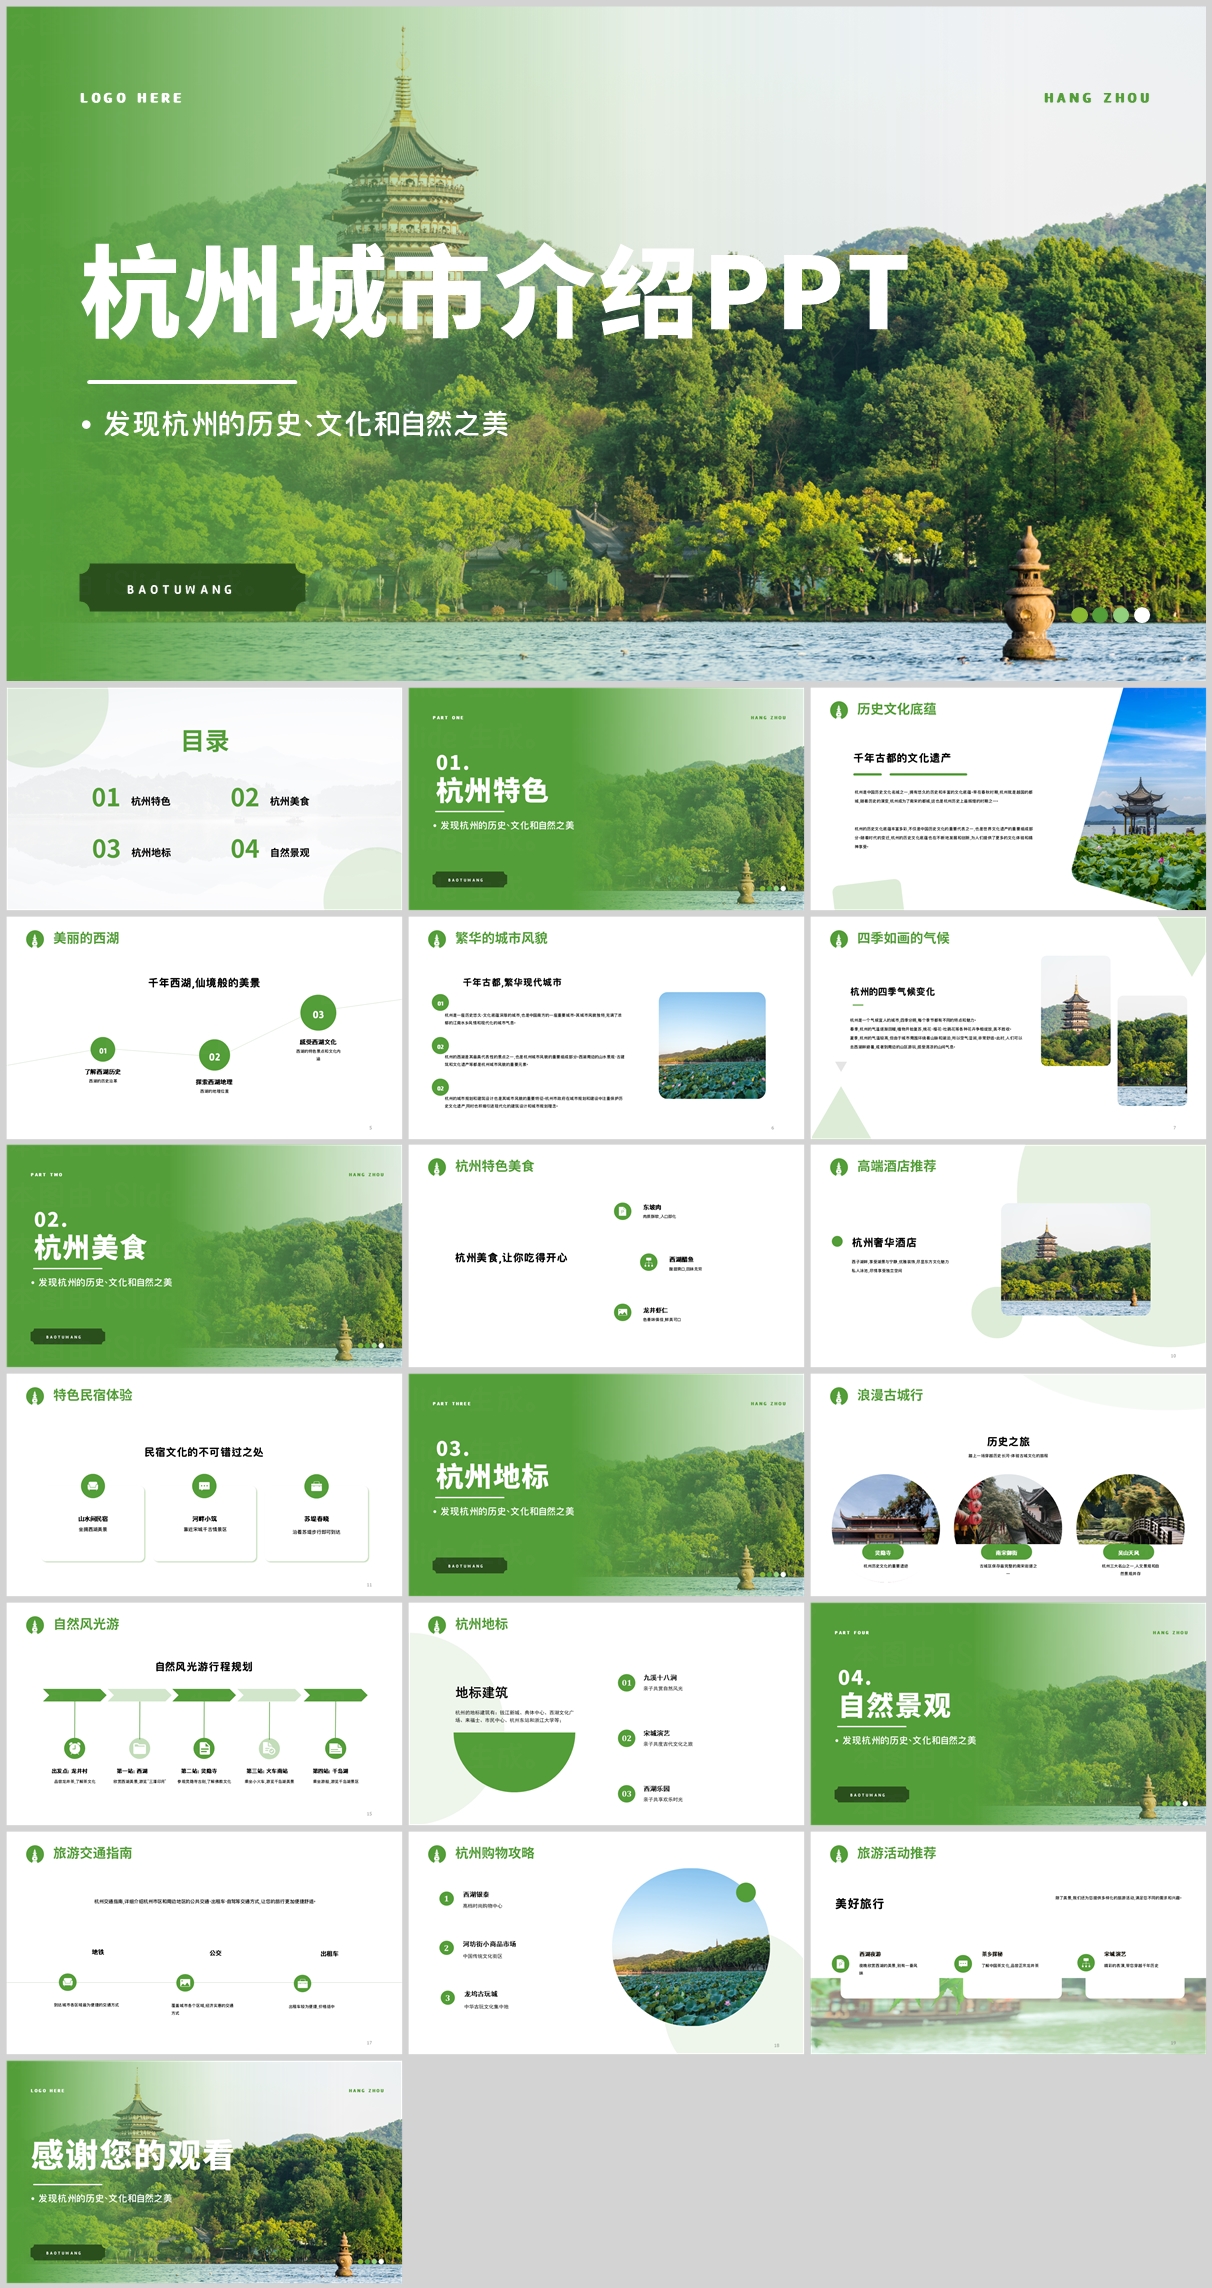Click the alarm clock icon above 出发点 龙井村
This screenshot has height=2288, width=1212.
coord(75,1748)
